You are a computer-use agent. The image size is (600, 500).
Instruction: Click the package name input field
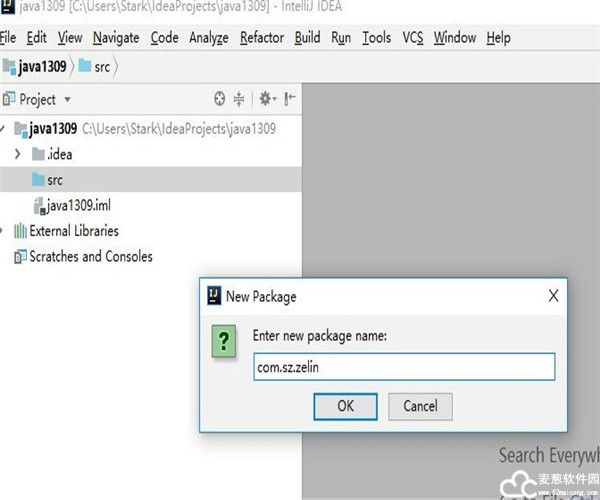coord(404,367)
